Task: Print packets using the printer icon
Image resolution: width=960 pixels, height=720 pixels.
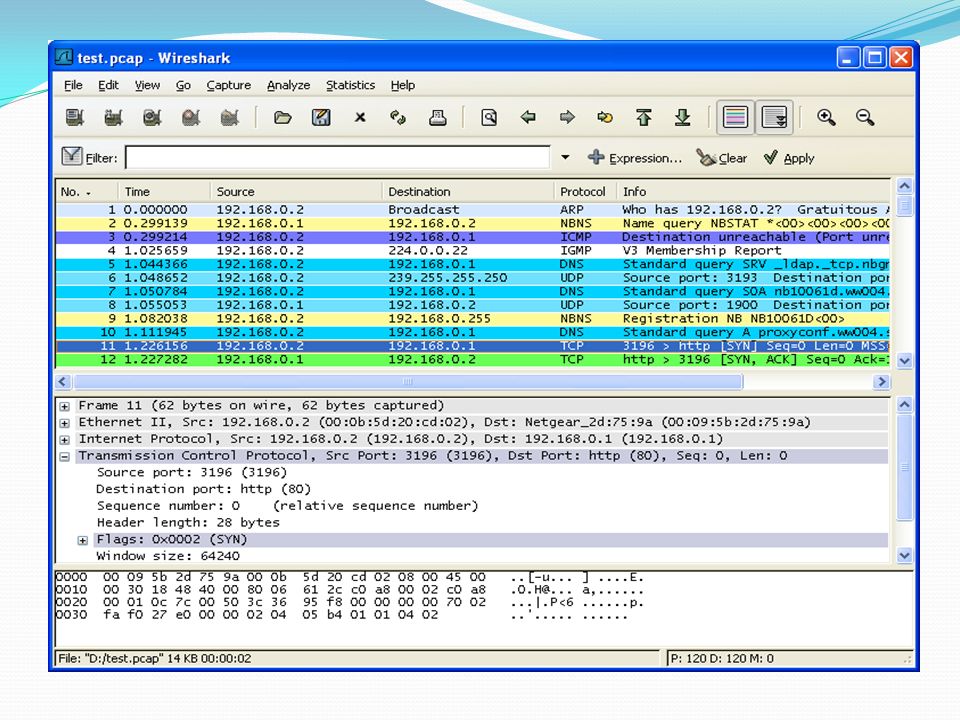Action: (437, 117)
